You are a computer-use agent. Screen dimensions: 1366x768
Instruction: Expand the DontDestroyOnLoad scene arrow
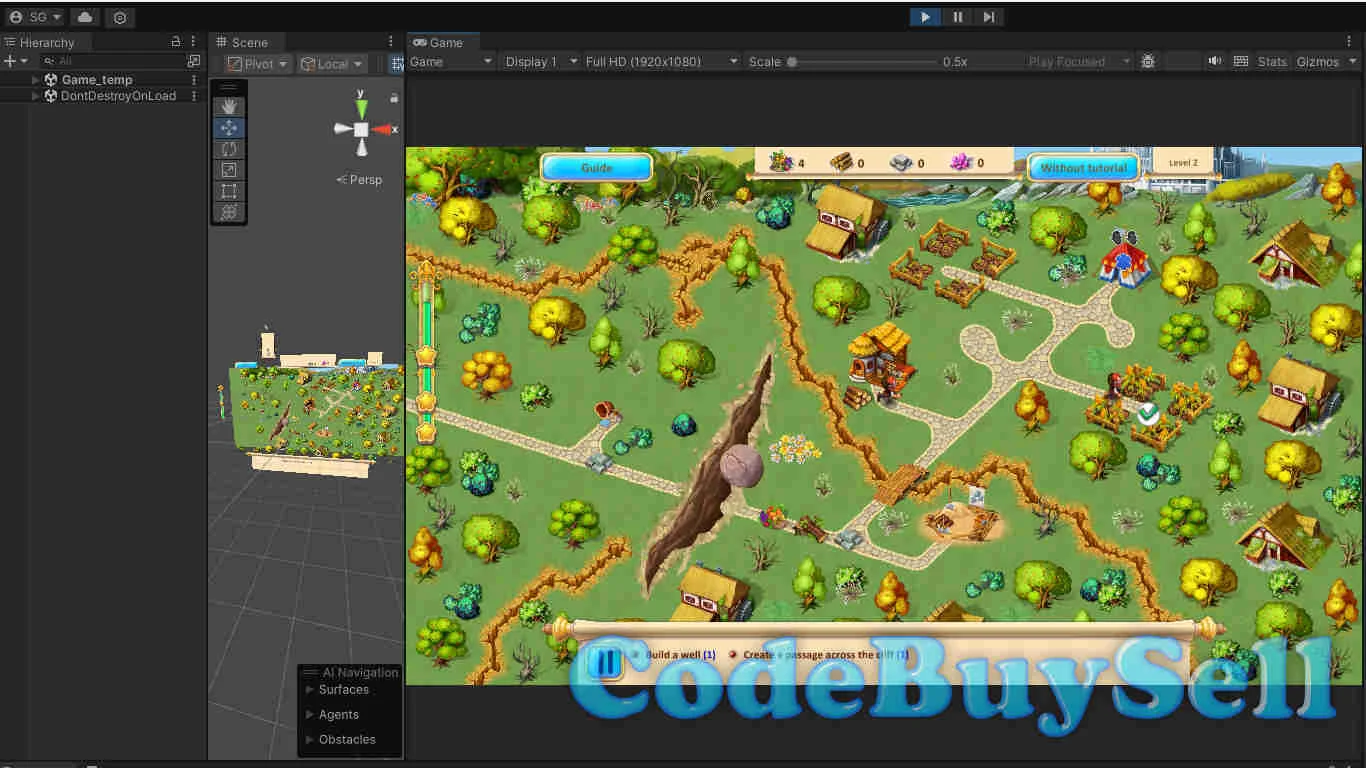click(x=36, y=96)
